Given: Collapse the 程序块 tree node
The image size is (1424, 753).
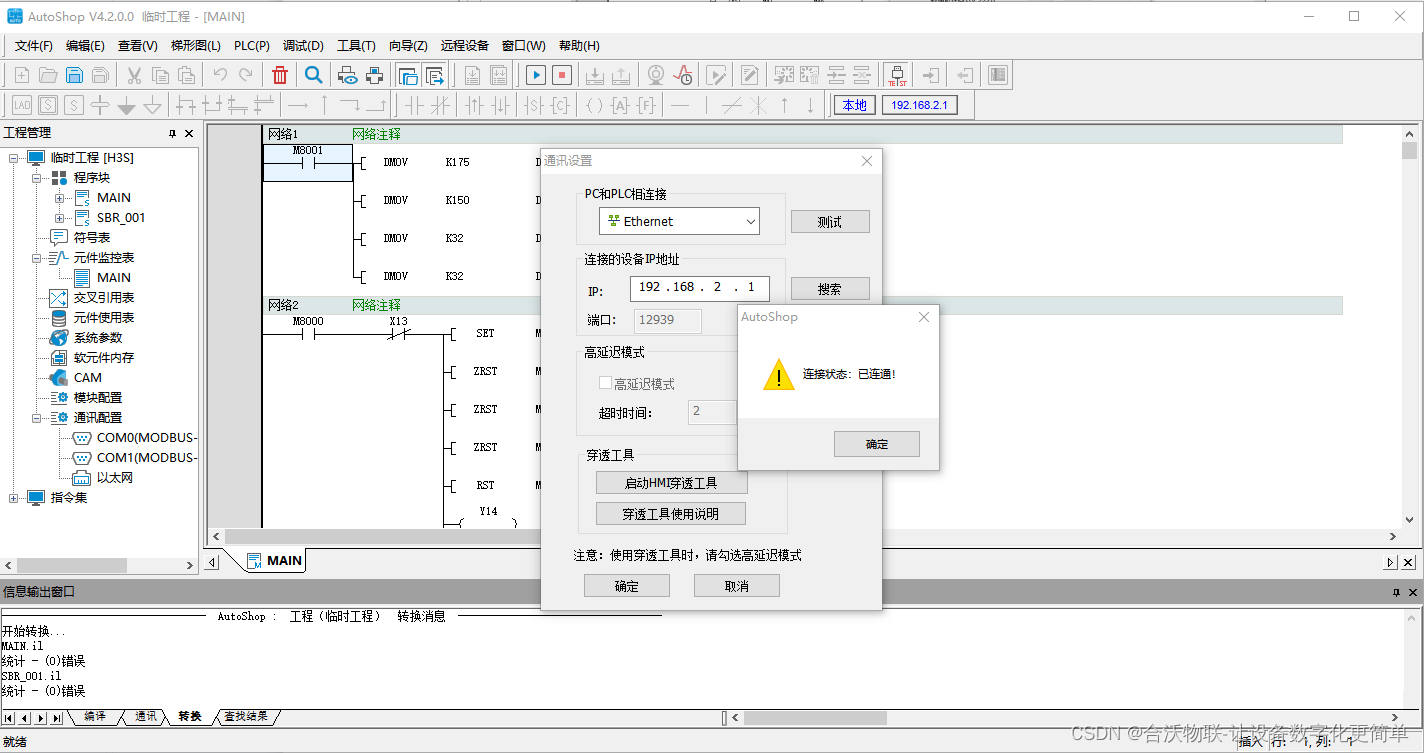Looking at the screenshot, I should pos(37,178).
